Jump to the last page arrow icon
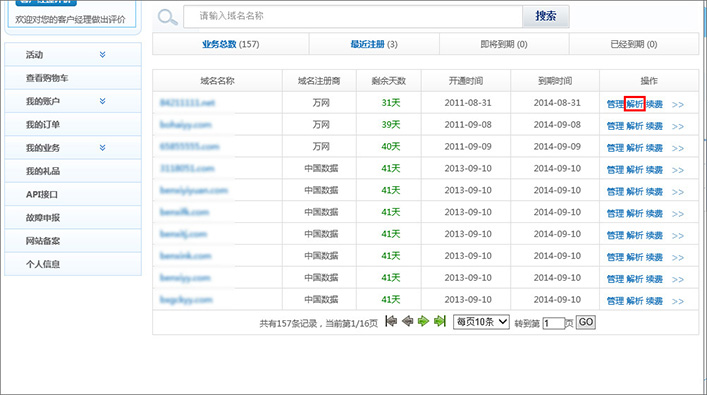The width and height of the screenshot is (707, 395). (x=440, y=321)
